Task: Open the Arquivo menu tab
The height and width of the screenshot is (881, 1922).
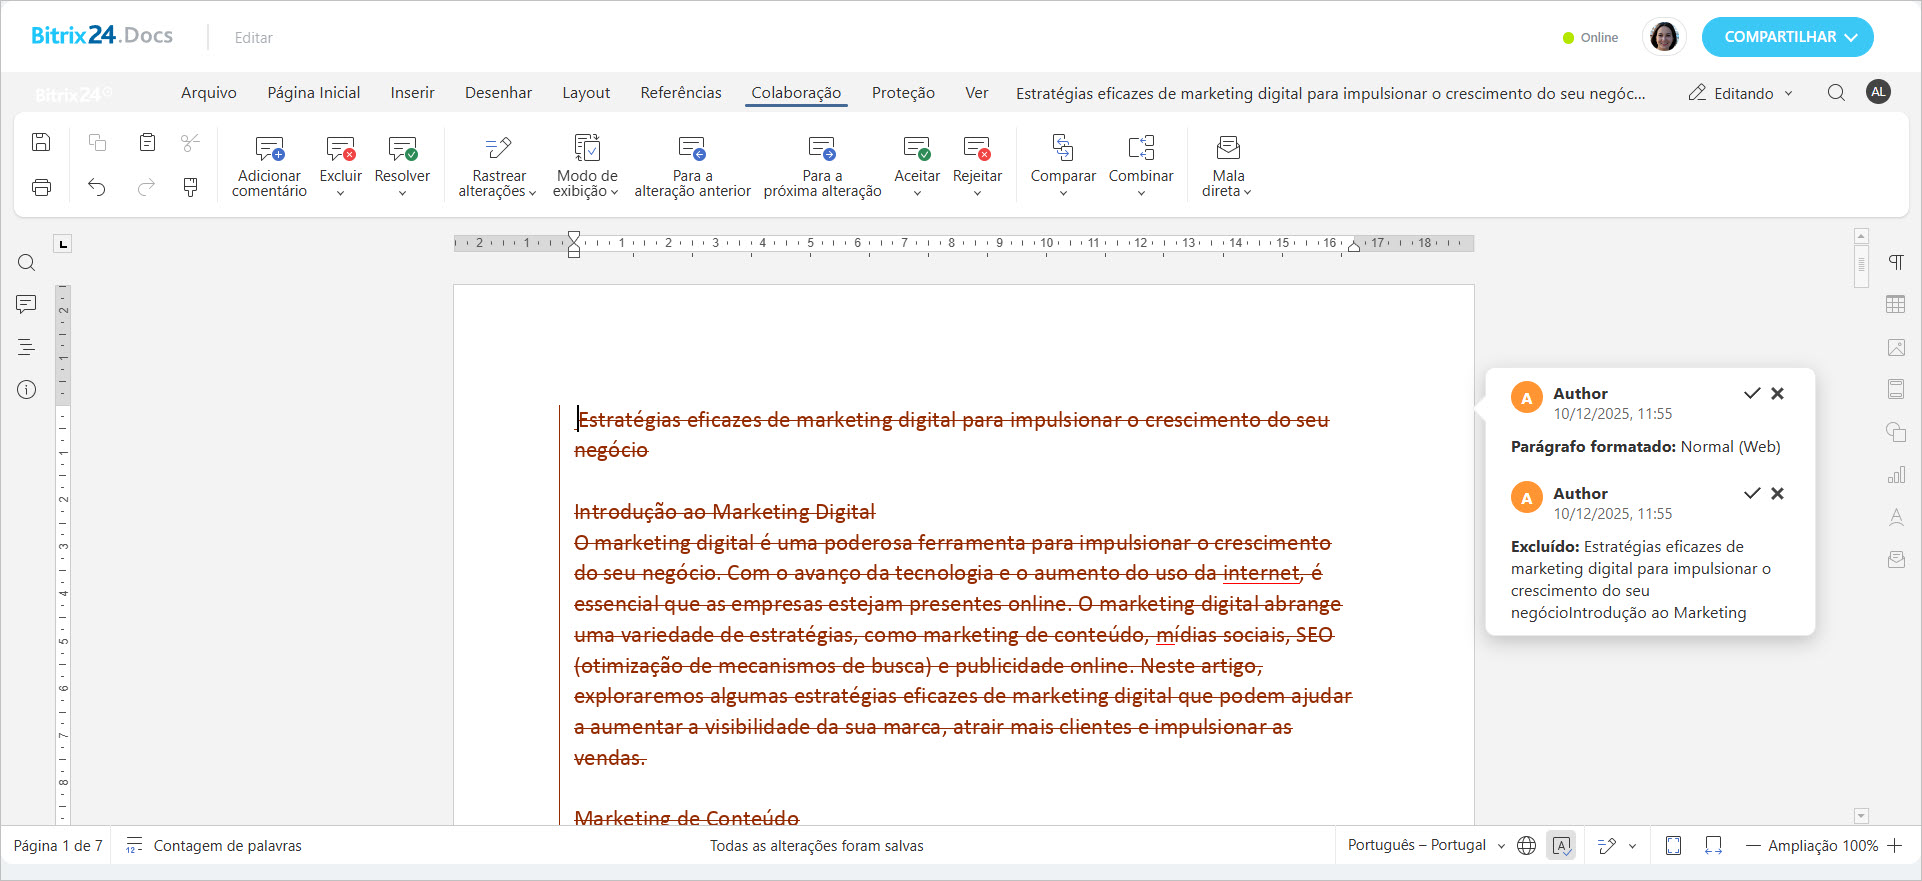Action: [x=208, y=93]
